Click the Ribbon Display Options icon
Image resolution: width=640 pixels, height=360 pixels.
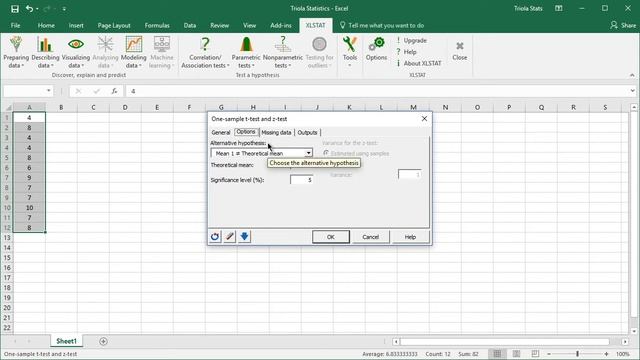tap(559, 8)
